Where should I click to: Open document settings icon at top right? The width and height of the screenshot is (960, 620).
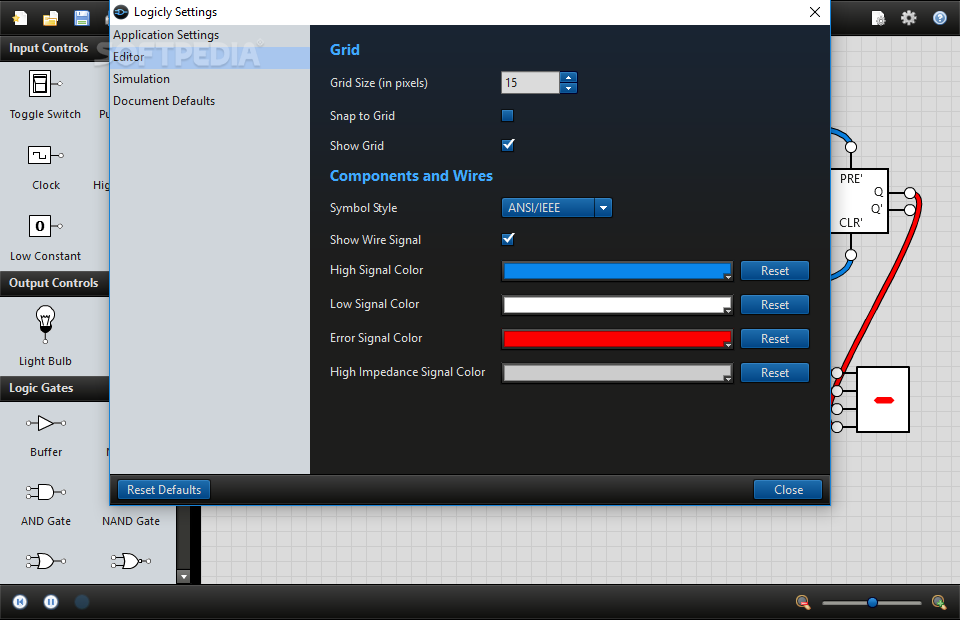[x=878, y=18]
